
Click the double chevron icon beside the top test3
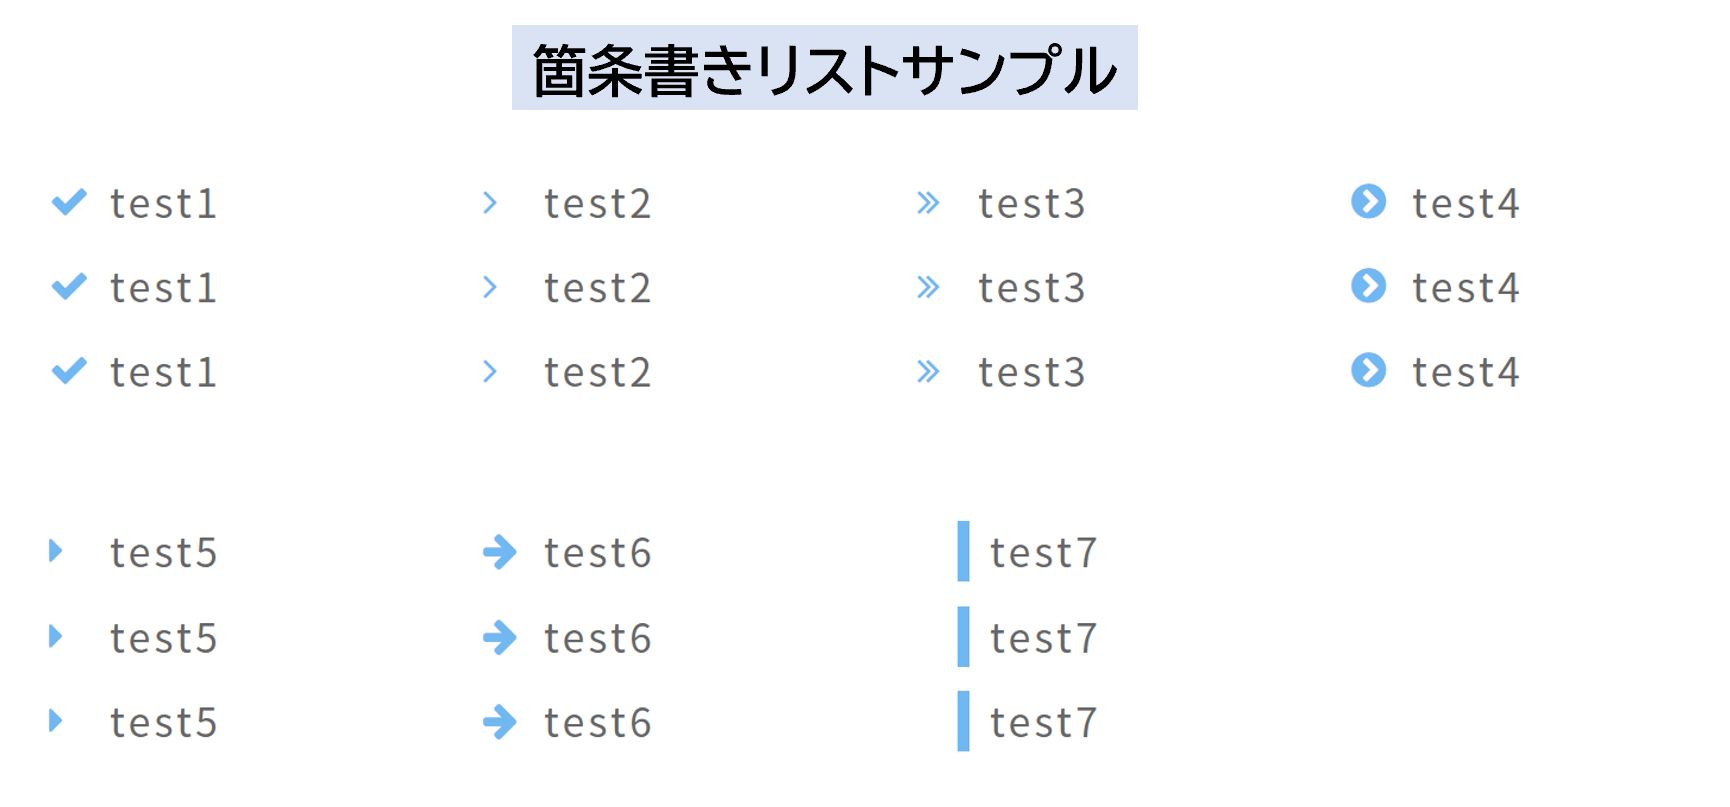click(928, 203)
